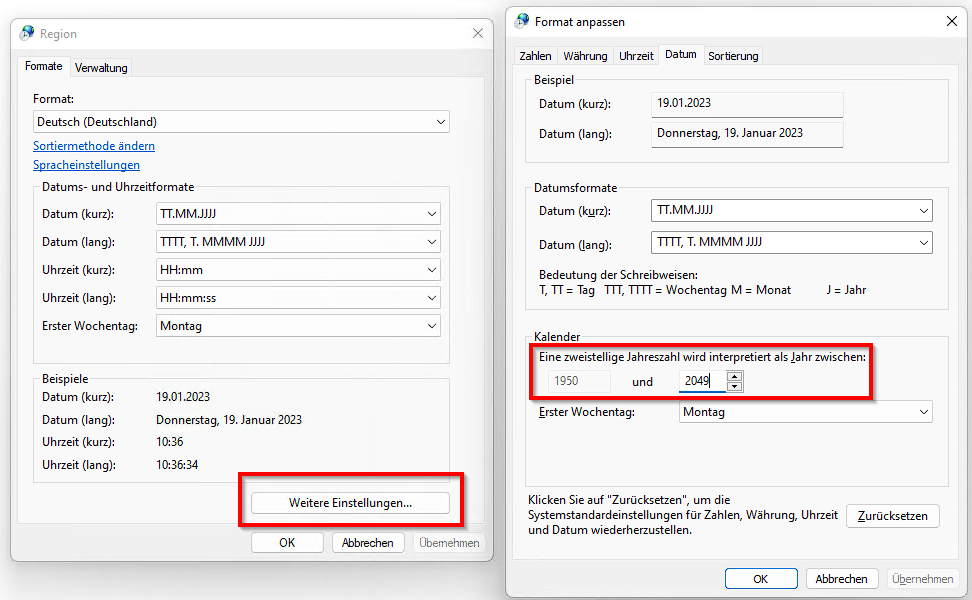The width and height of the screenshot is (972, 600).
Task: Open the Sortierung tab
Action: click(x=733, y=56)
